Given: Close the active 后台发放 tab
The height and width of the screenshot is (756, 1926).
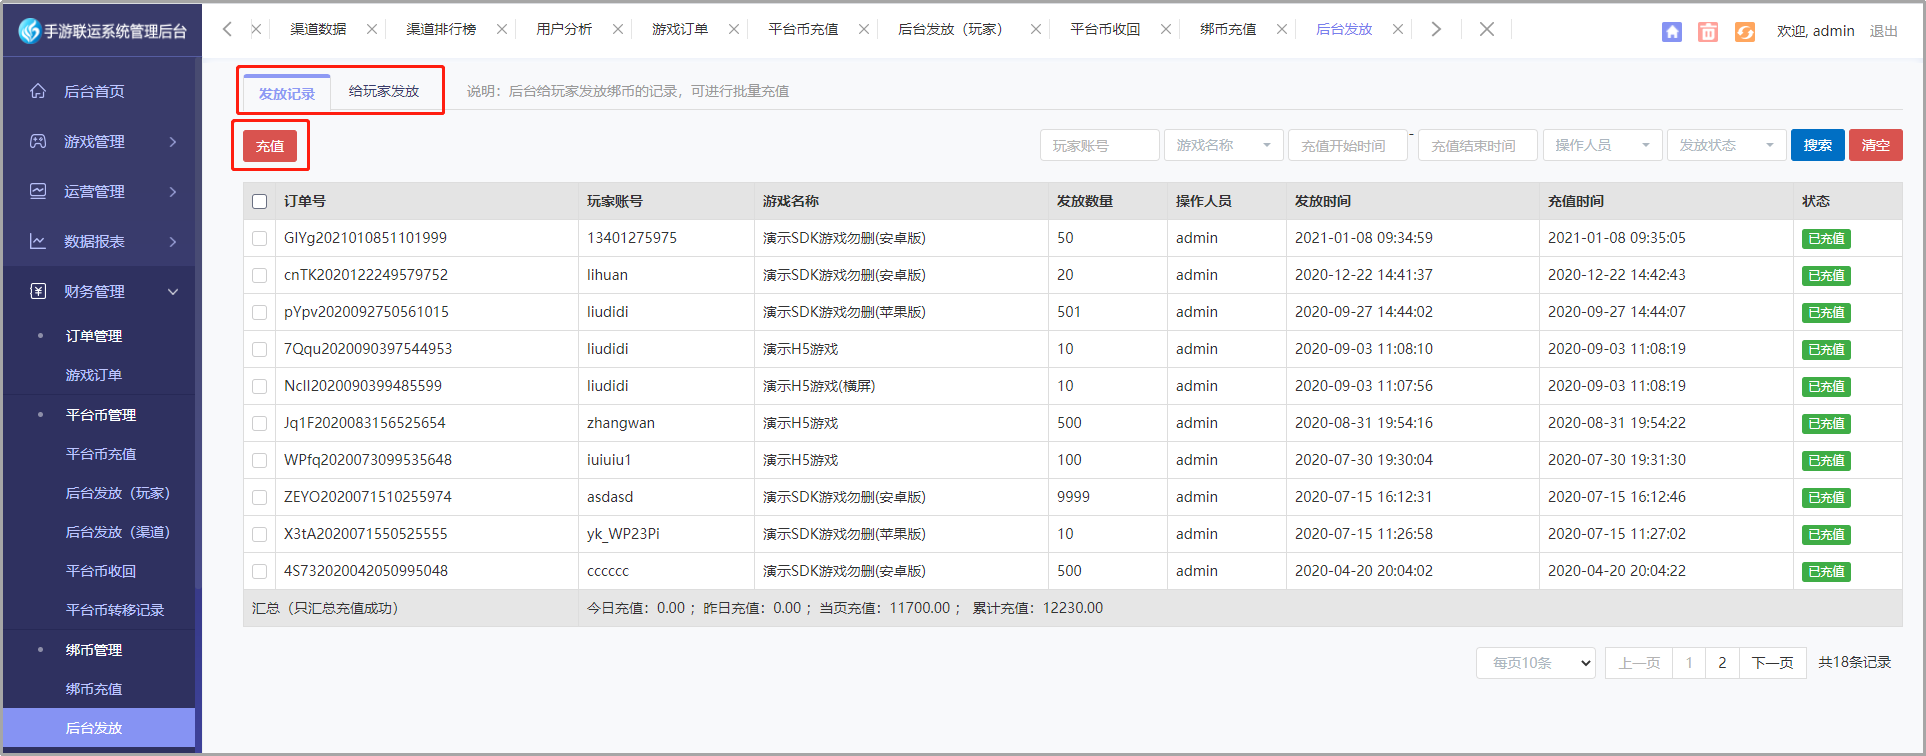Looking at the screenshot, I should click(x=1398, y=29).
